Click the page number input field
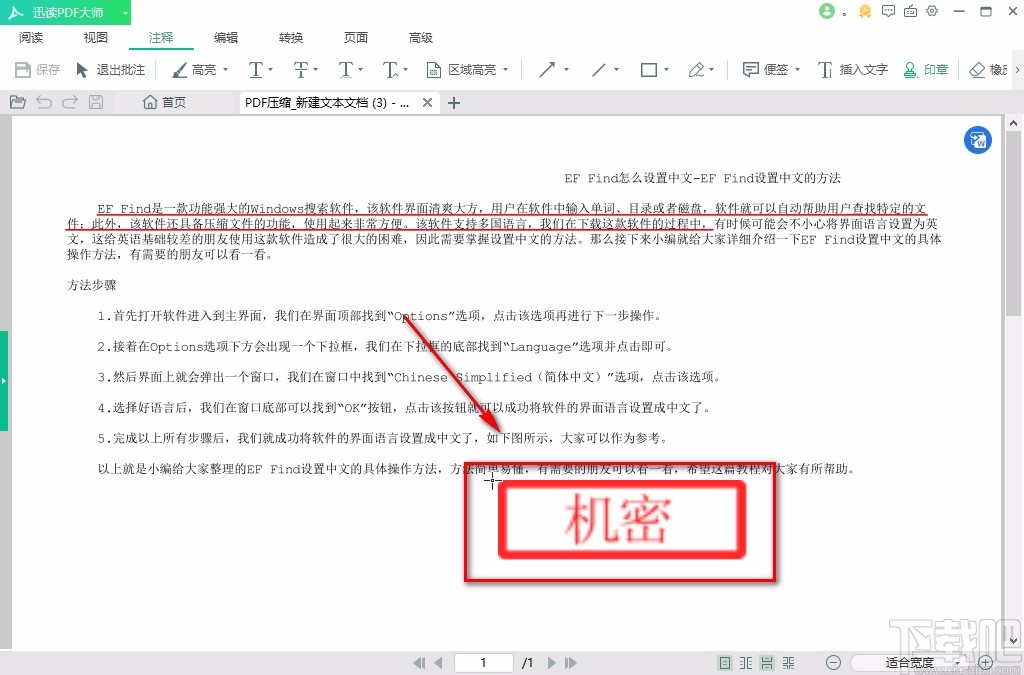1024x675 pixels. (484, 662)
